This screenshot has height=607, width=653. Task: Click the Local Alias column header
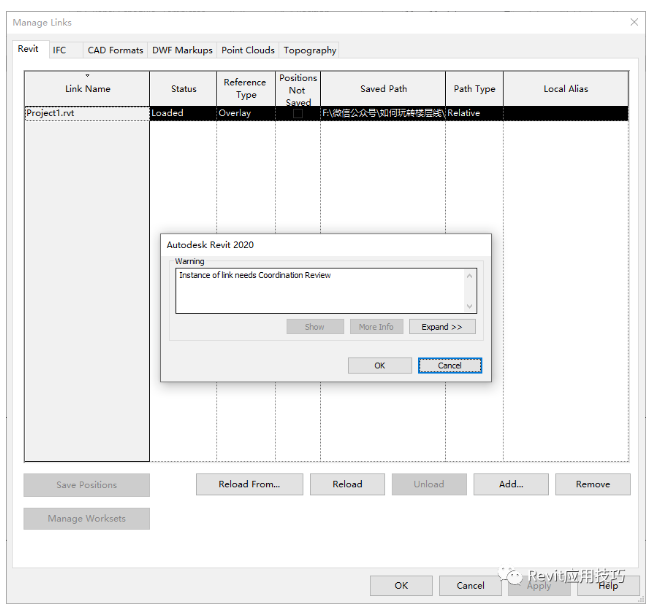point(566,89)
